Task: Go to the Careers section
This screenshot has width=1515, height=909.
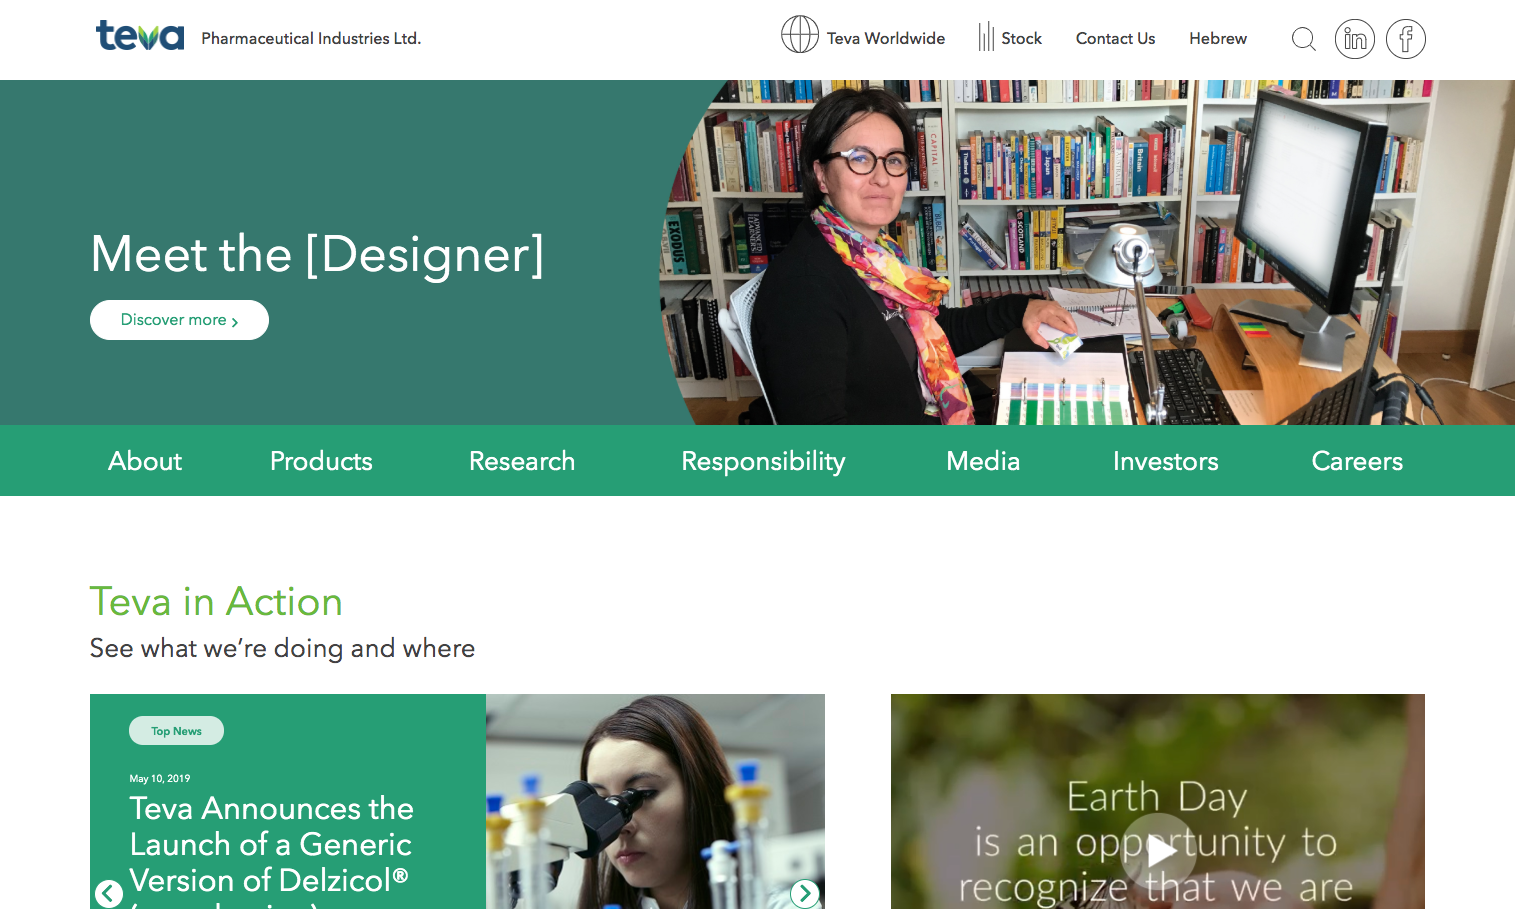Action: [x=1357, y=461]
